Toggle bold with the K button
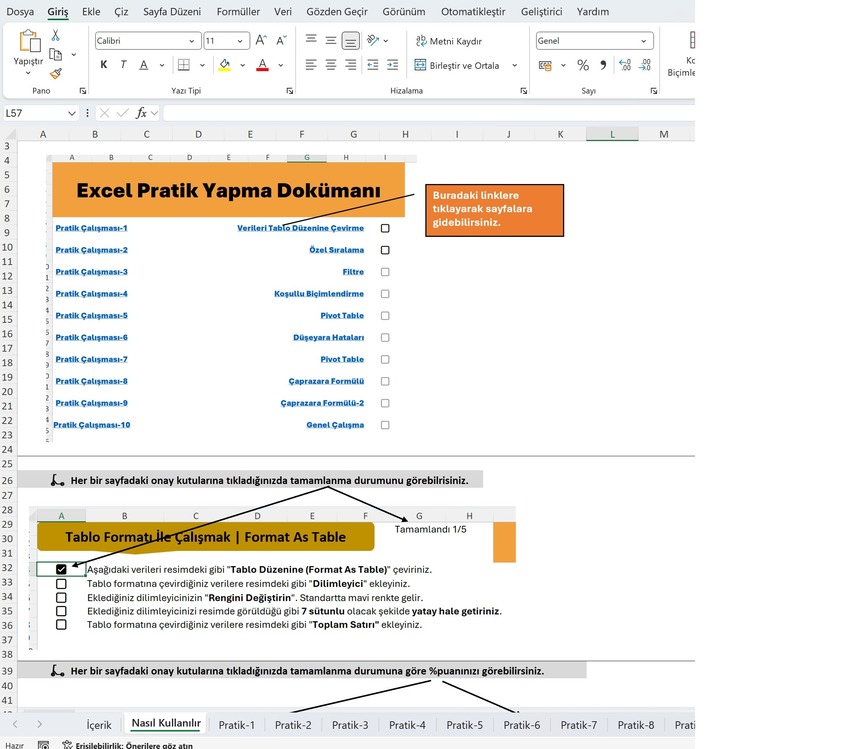This screenshot has height=749, width=843. pyautogui.click(x=104, y=65)
